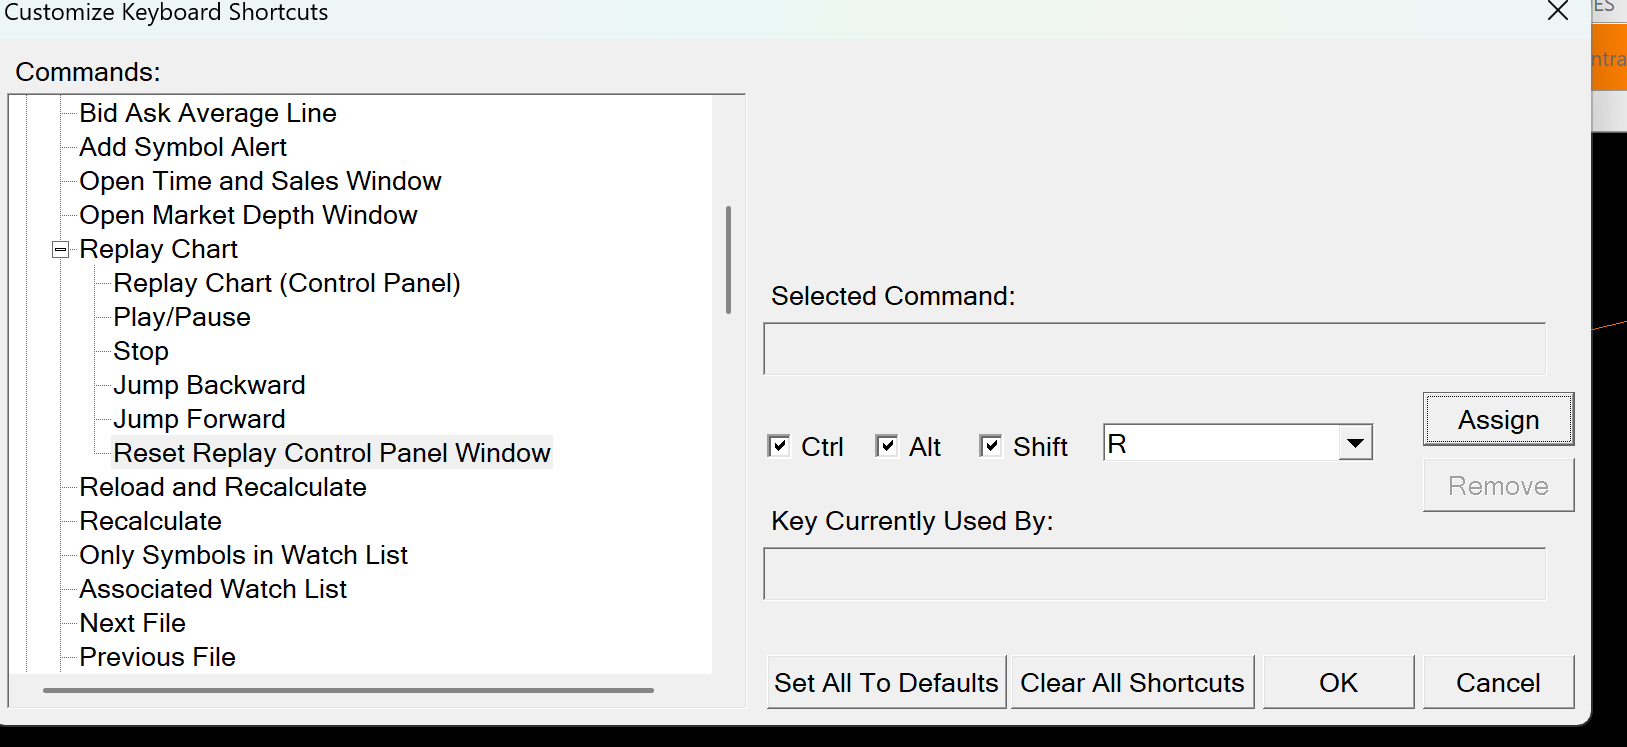The width and height of the screenshot is (1627, 747).
Task: Choose Jump Forward in commands tree
Action: 199,420
